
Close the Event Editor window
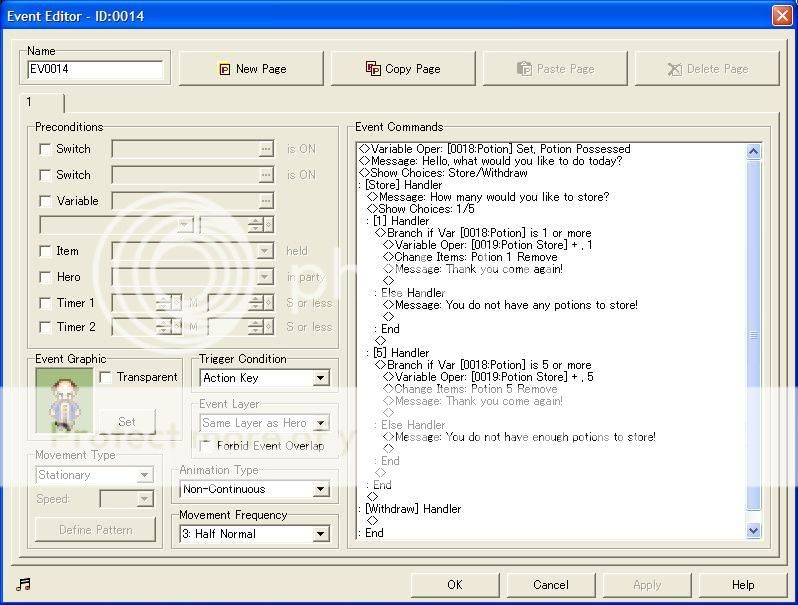click(781, 15)
